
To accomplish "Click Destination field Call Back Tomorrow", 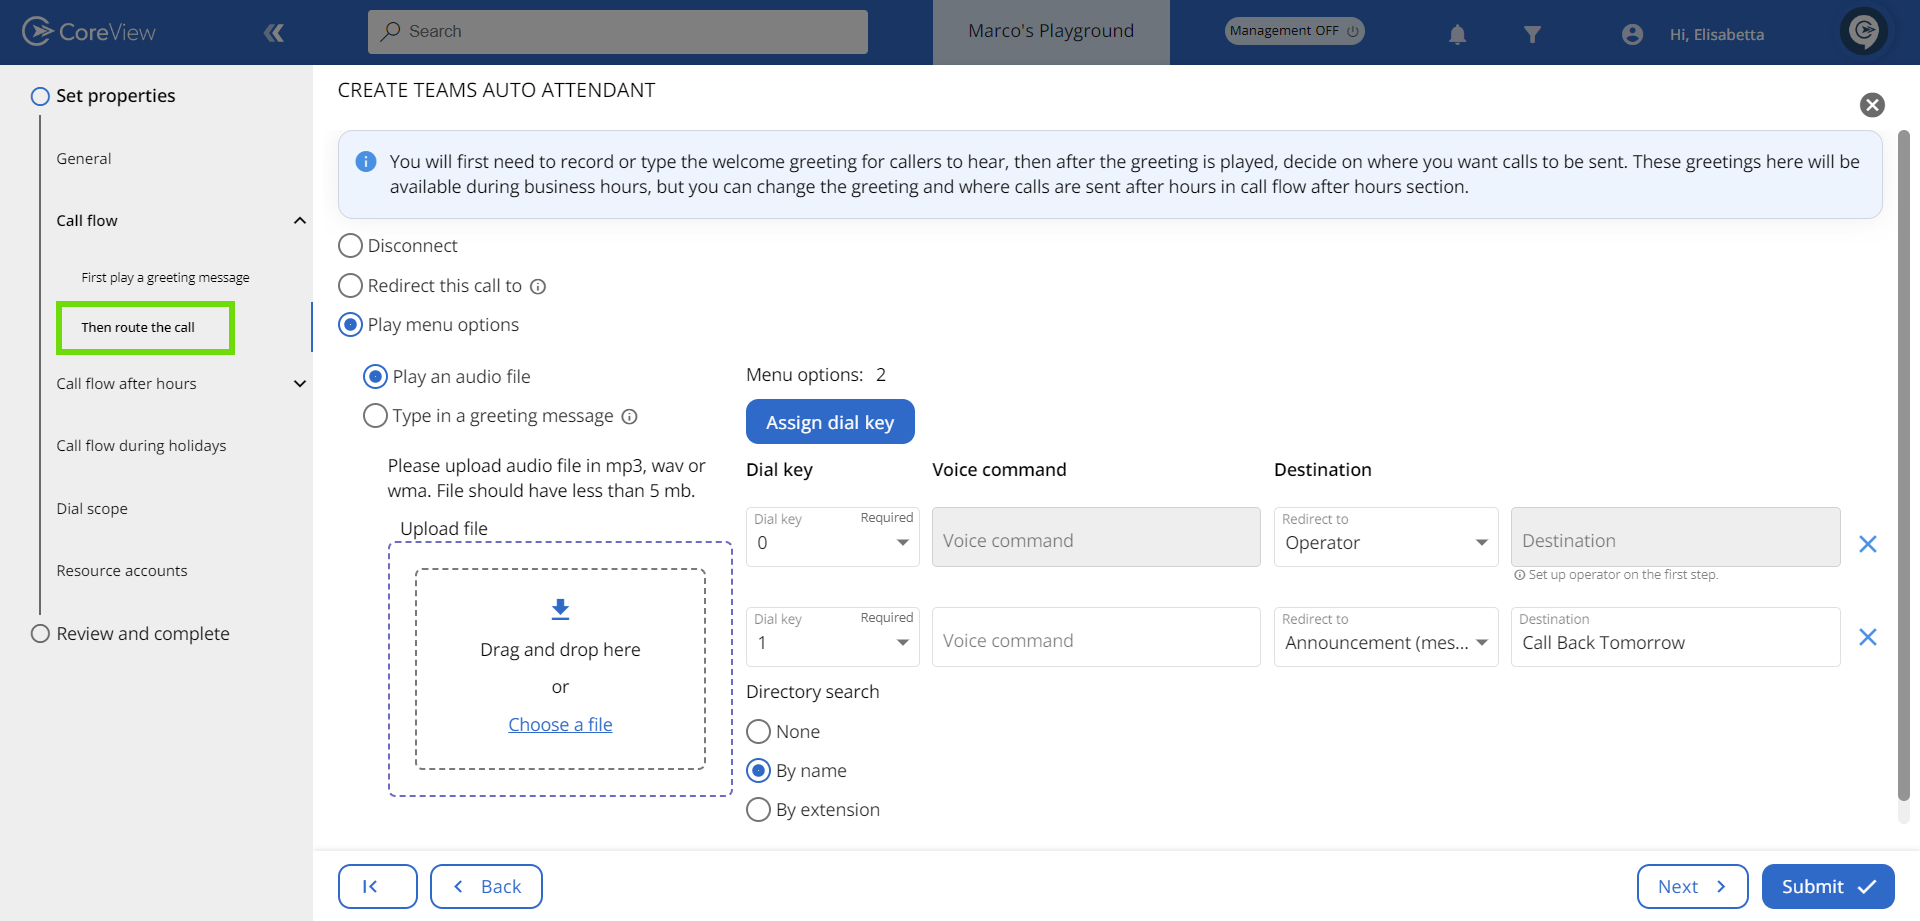I will click(1675, 637).
